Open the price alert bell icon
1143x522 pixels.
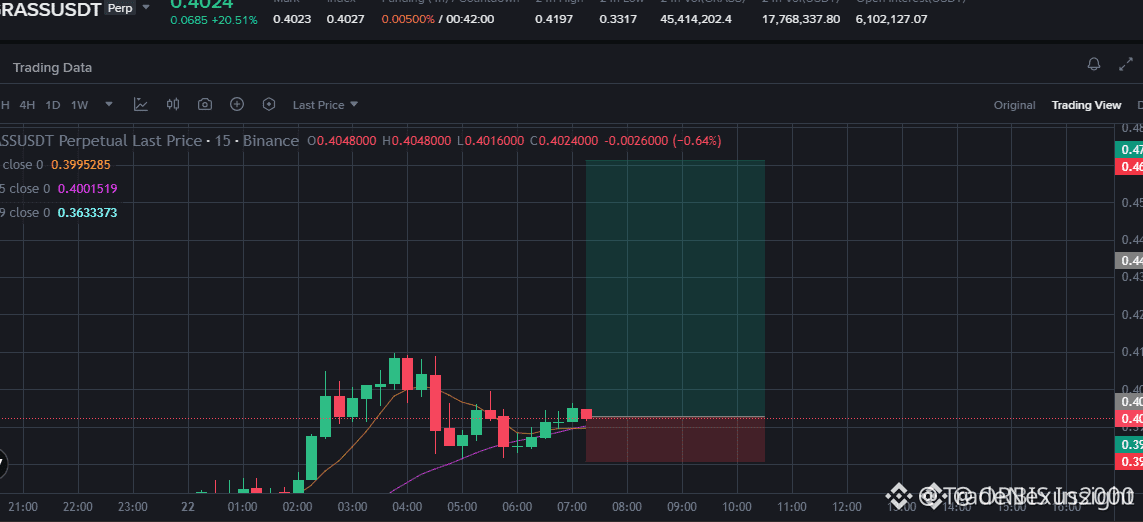point(1093,64)
